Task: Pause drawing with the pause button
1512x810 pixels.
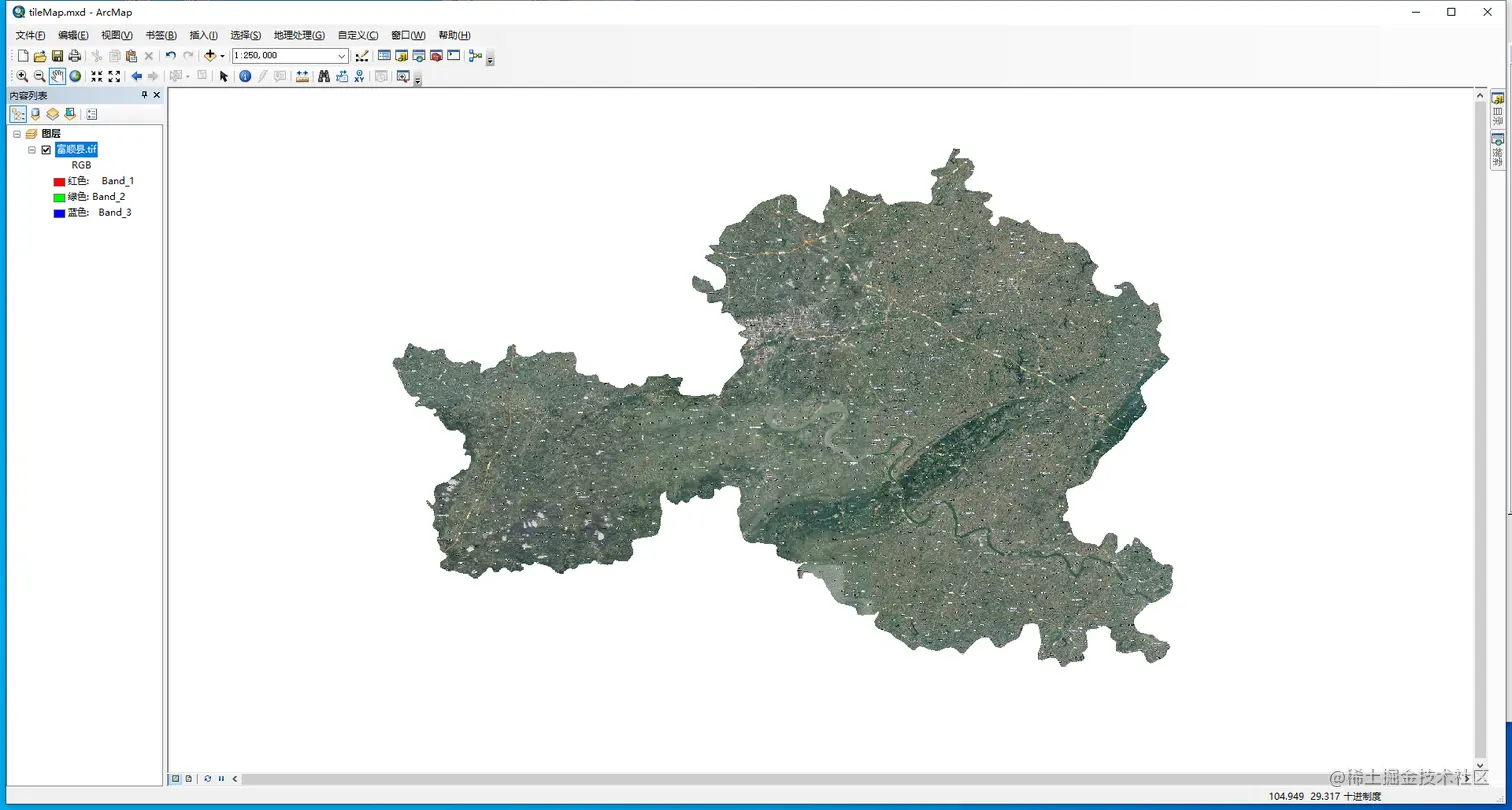Action: [221, 778]
